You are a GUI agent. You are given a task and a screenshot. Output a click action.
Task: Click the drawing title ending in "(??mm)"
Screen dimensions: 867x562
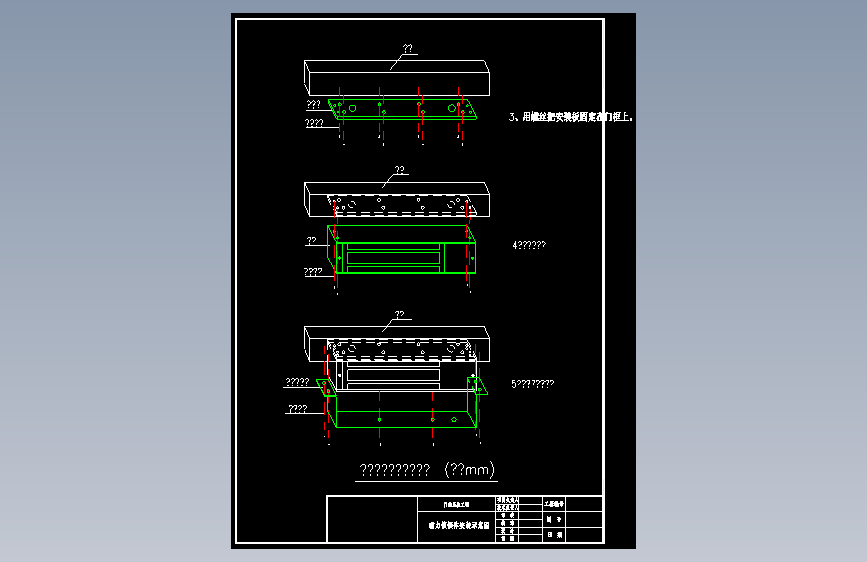(x=427, y=470)
